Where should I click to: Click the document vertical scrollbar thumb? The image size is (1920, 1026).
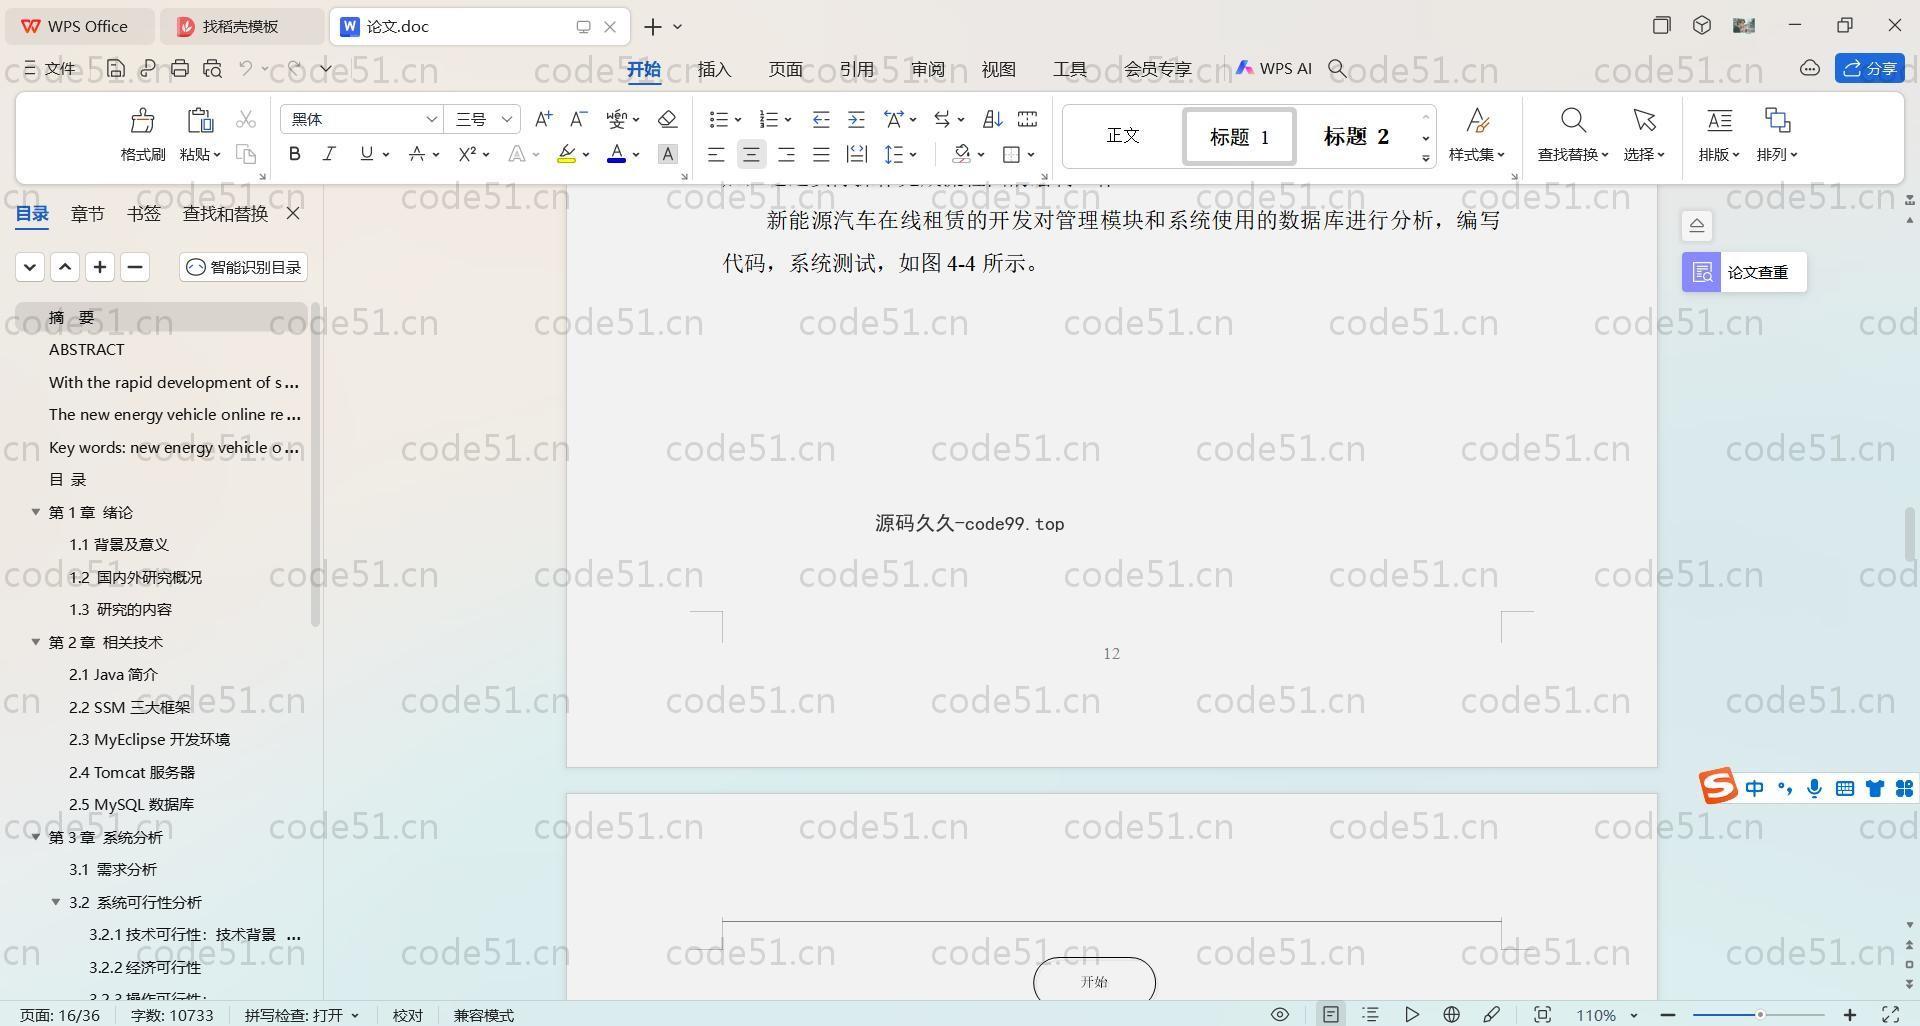click(x=1909, y=533)
